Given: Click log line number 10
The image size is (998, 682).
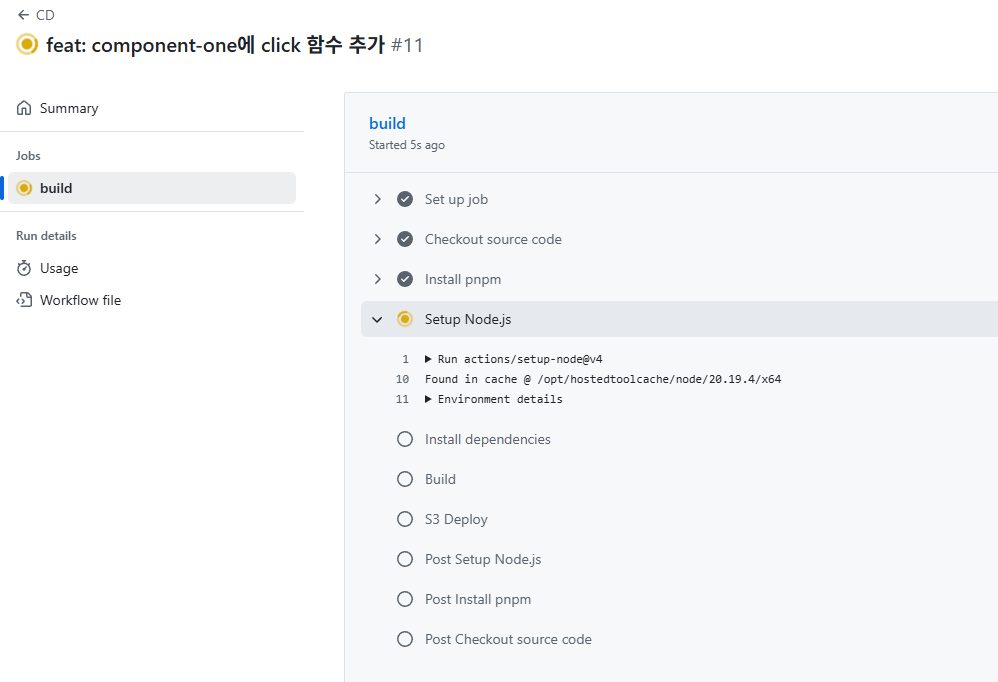Looking at the screenshot, I should 402,379.
